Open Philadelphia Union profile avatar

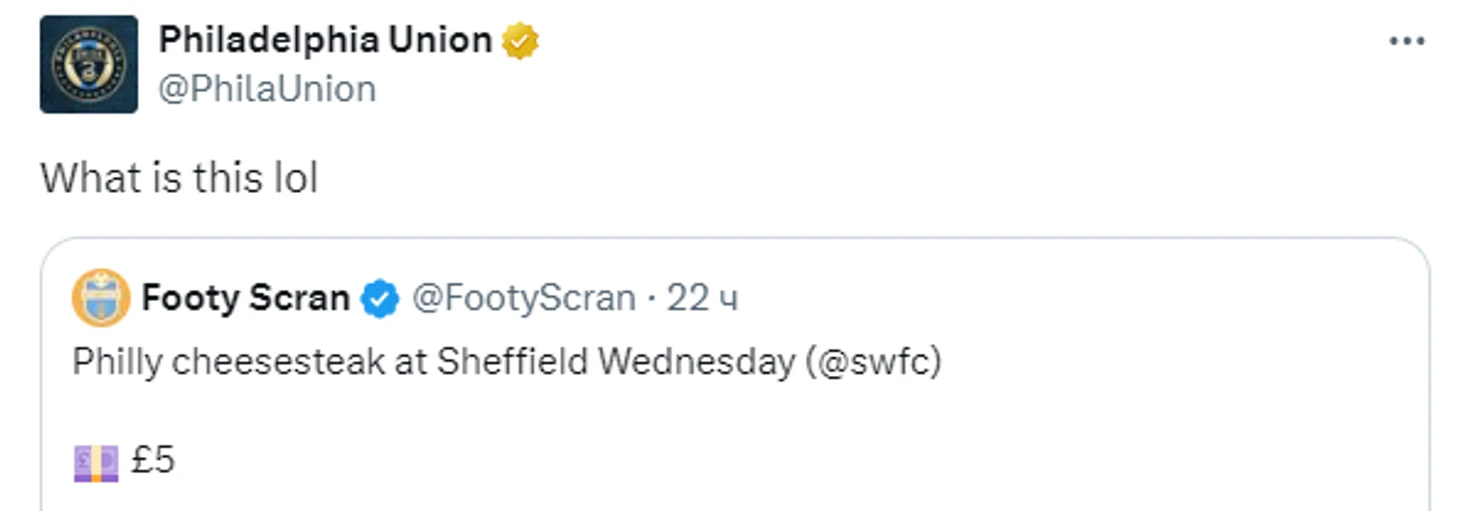(x=89, y=64)
